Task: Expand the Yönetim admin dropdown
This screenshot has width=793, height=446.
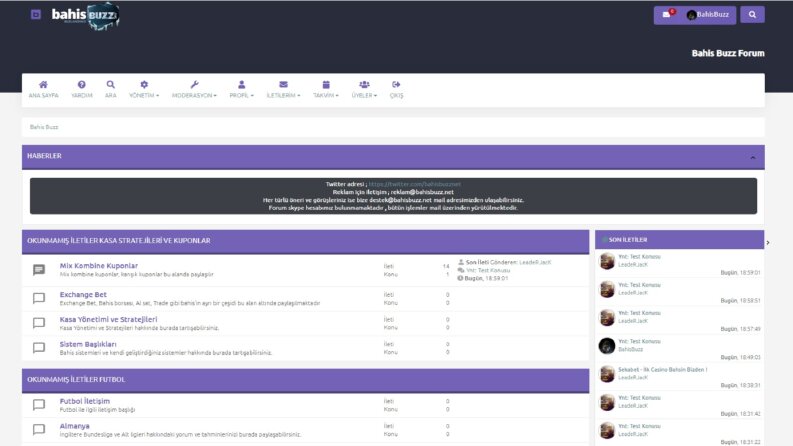Action: click(144, 89)
